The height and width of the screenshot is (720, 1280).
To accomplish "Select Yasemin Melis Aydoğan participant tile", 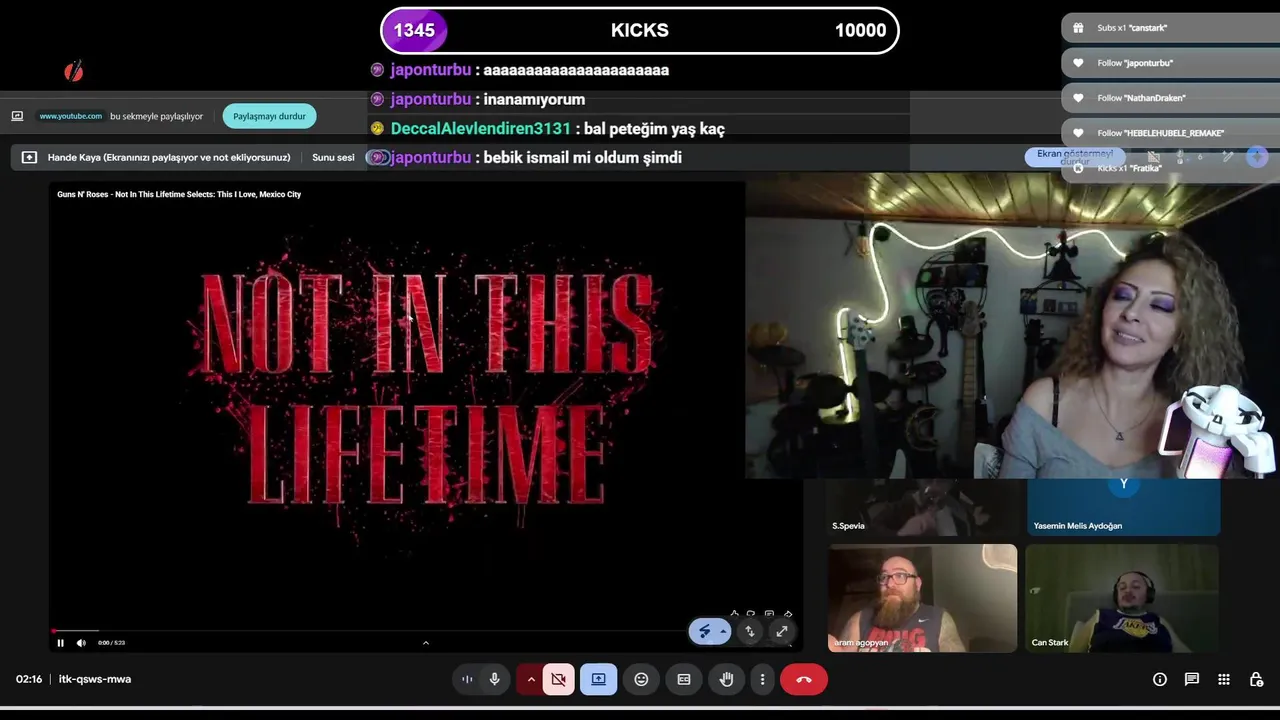I will [1123, 508].
